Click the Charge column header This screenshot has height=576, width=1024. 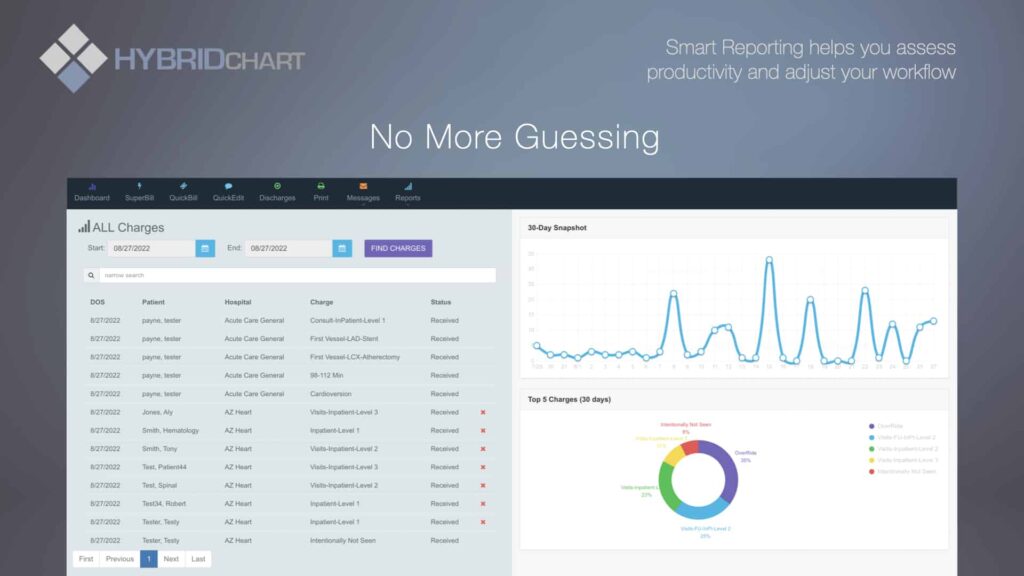click(321, 302)
